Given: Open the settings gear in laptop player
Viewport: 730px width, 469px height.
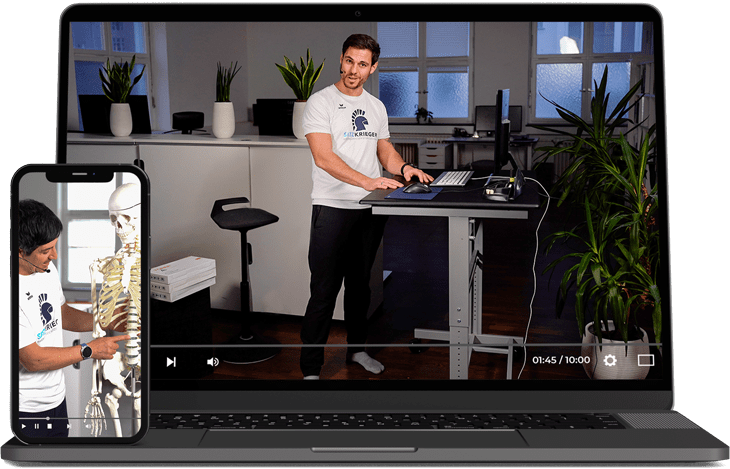Looking at the screenshot, I should 610,359.
